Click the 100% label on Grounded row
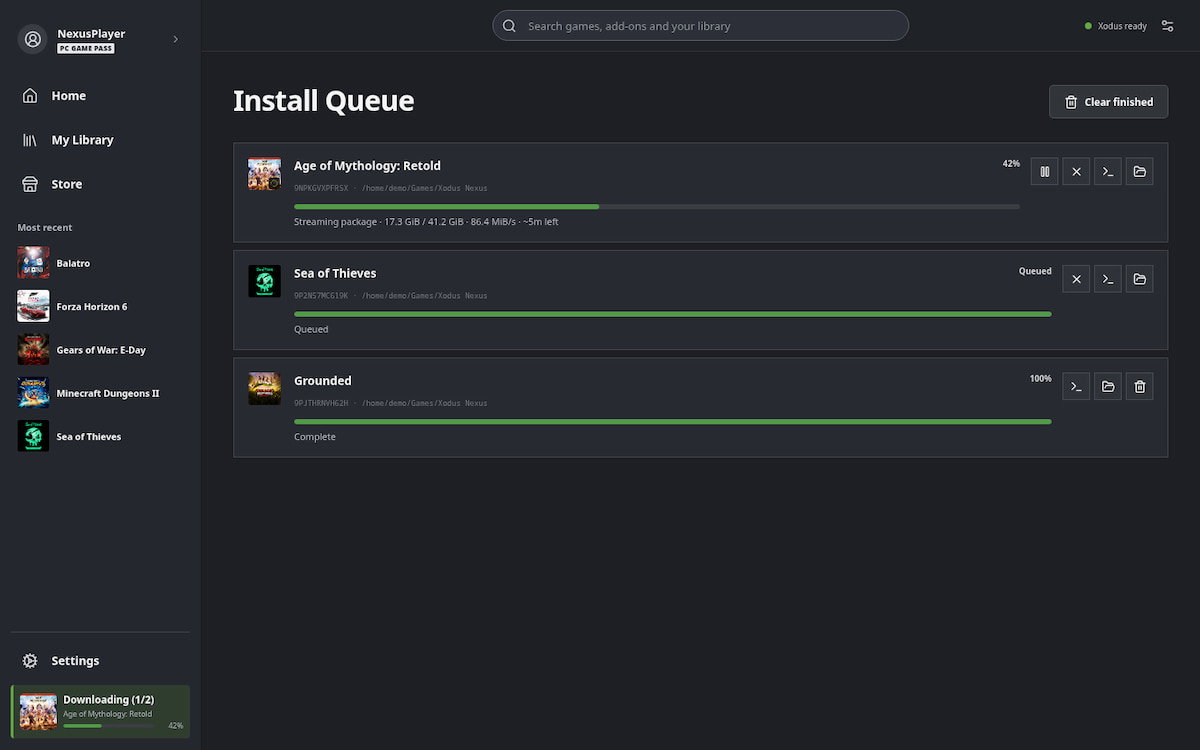Image resolution: width=1200 pixels, height=750 pixels. [1040, 379]
